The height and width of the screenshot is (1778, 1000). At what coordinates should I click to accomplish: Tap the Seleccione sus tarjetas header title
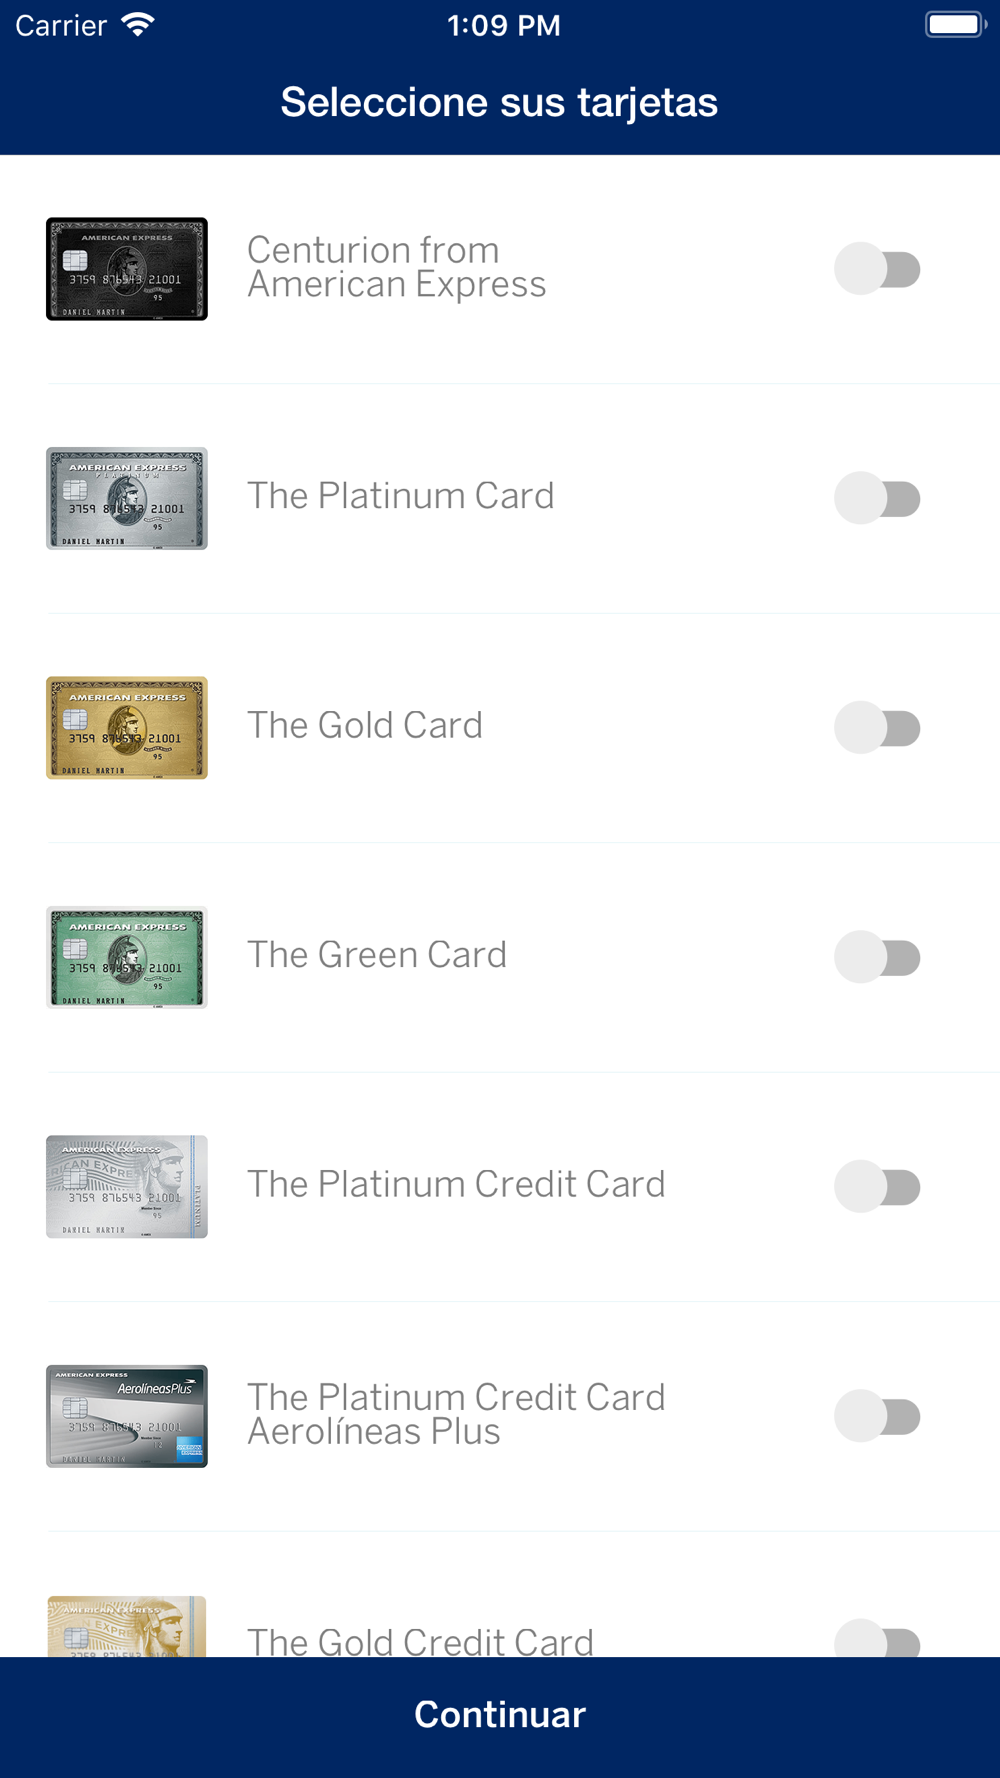click(499, 102)
